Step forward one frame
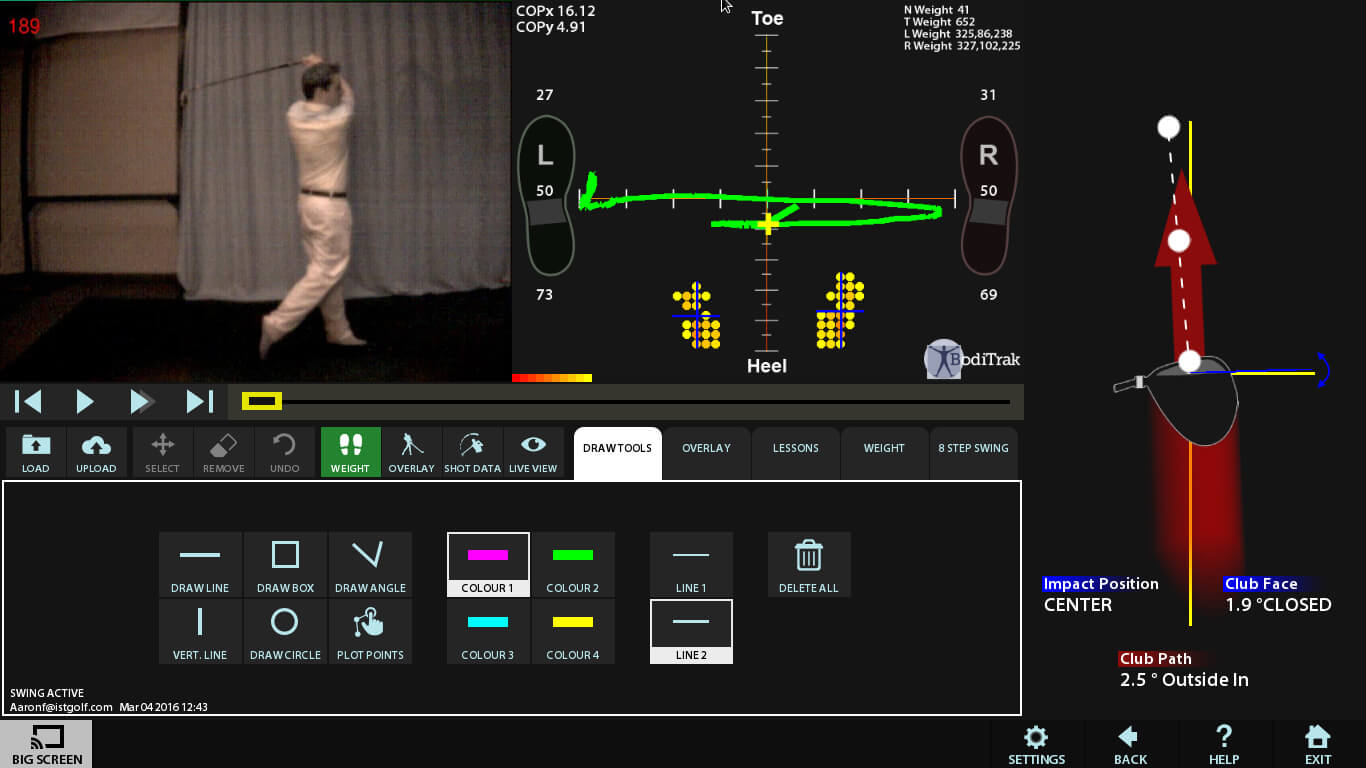Image resolution: width=1366 pixels, height=768 pixels. click(142, 402)
